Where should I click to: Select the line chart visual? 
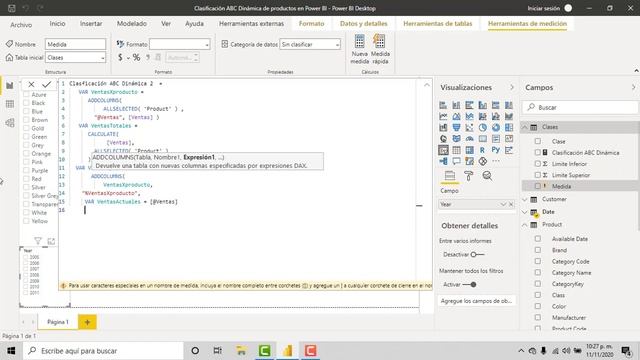pyautogui.click(x=443, y=116)
